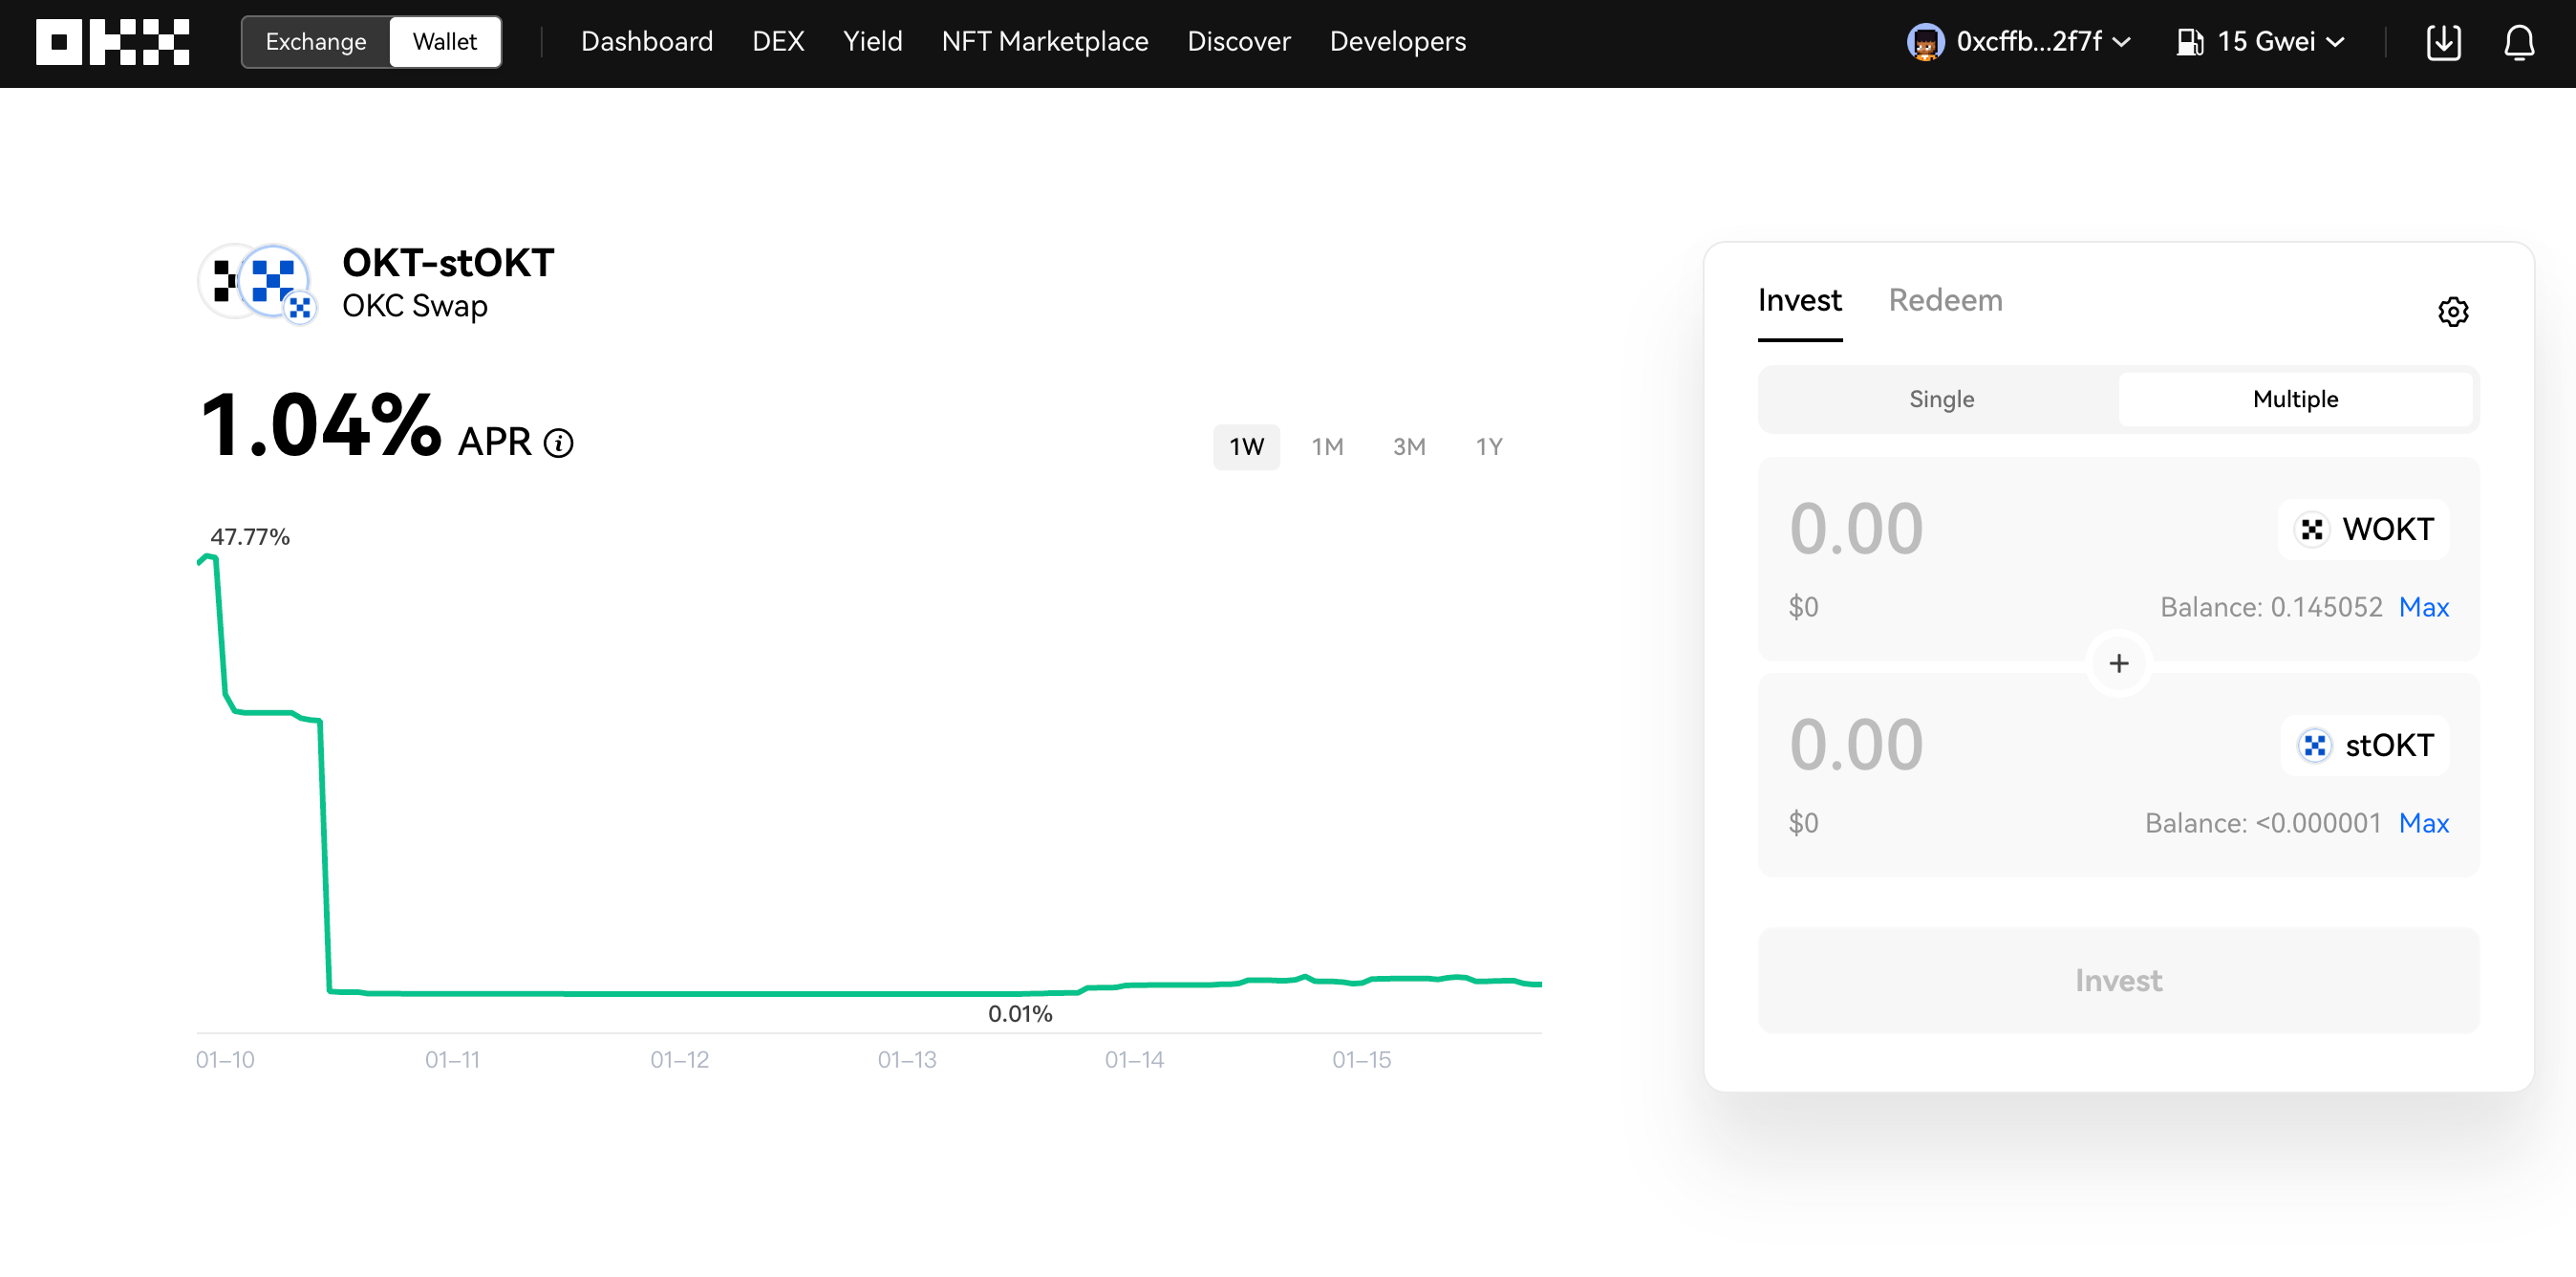This screenshot has width=2576, height=1277.
Task: Switch to the Invest tab
Action: (x=1799, y=301)
